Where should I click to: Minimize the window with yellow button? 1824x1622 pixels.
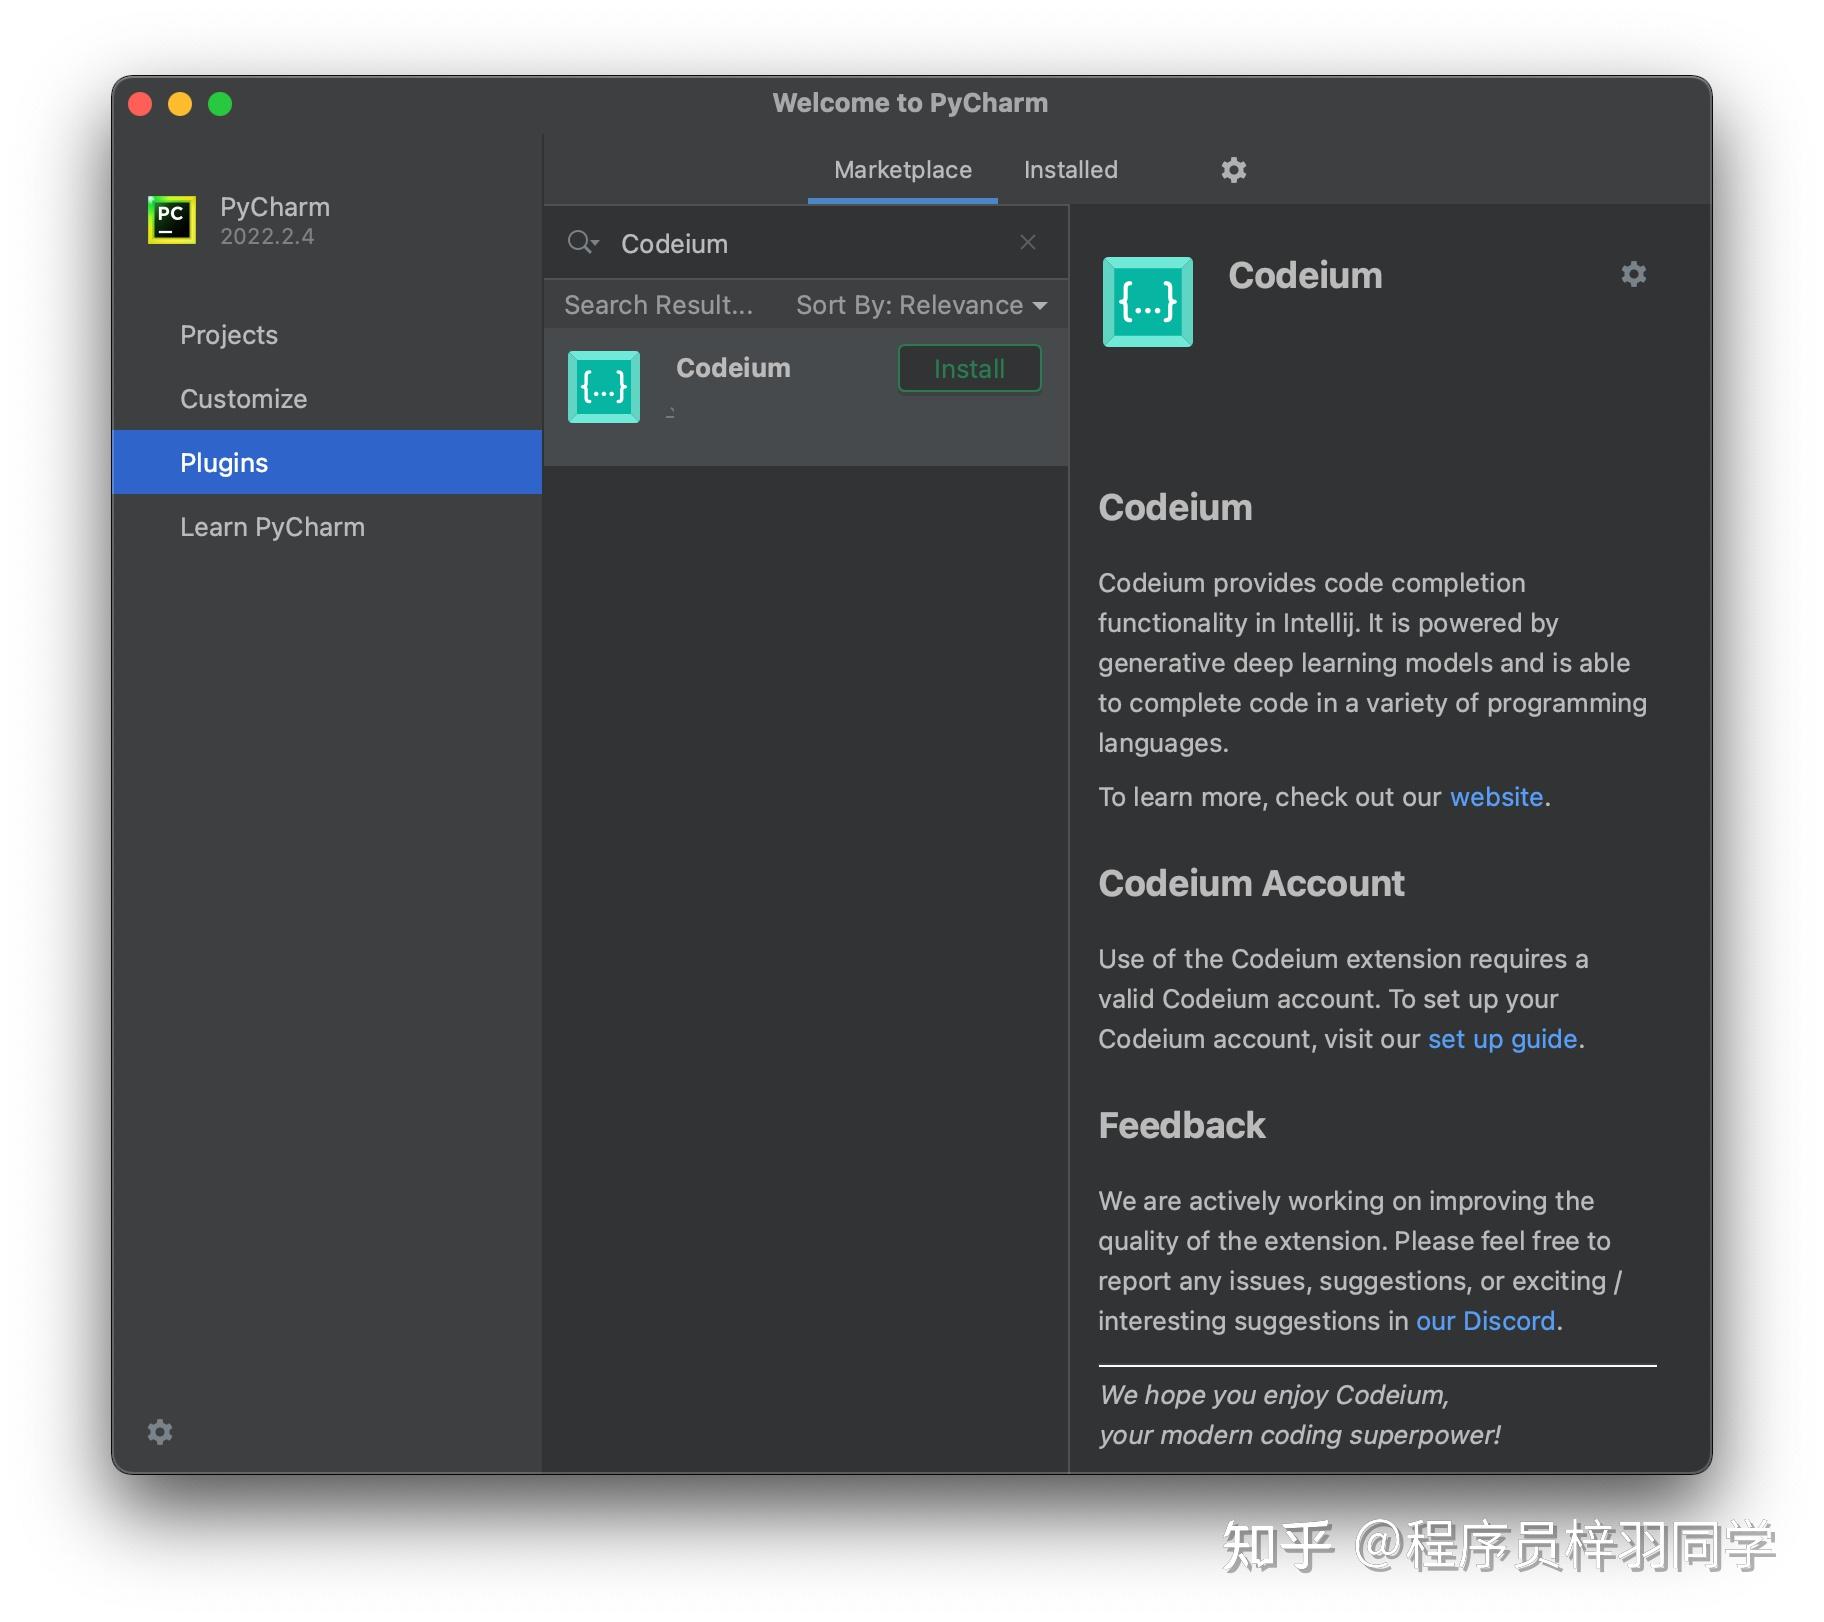click(x=180, y=104)
